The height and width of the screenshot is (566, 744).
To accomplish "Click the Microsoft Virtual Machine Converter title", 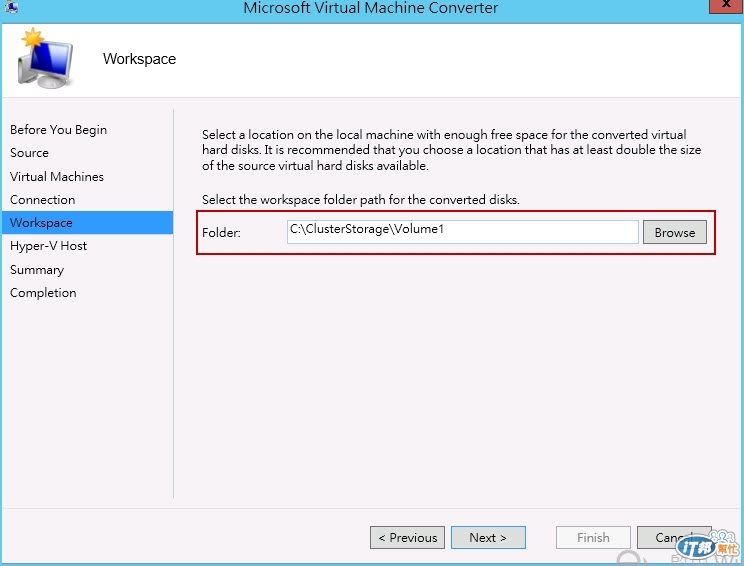I will 371,8.
